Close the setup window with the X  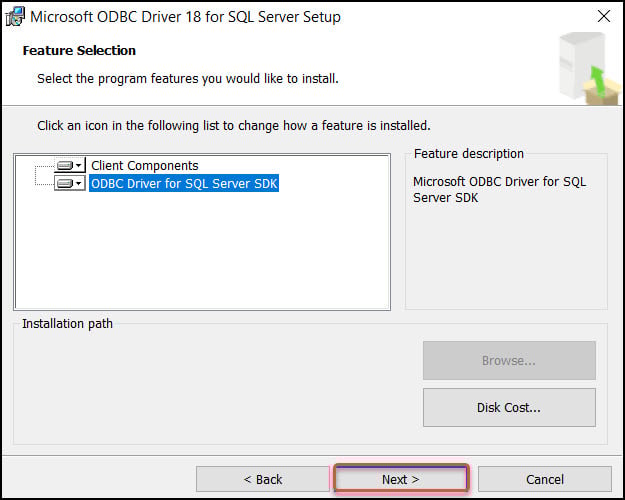[x=604, y=16]
